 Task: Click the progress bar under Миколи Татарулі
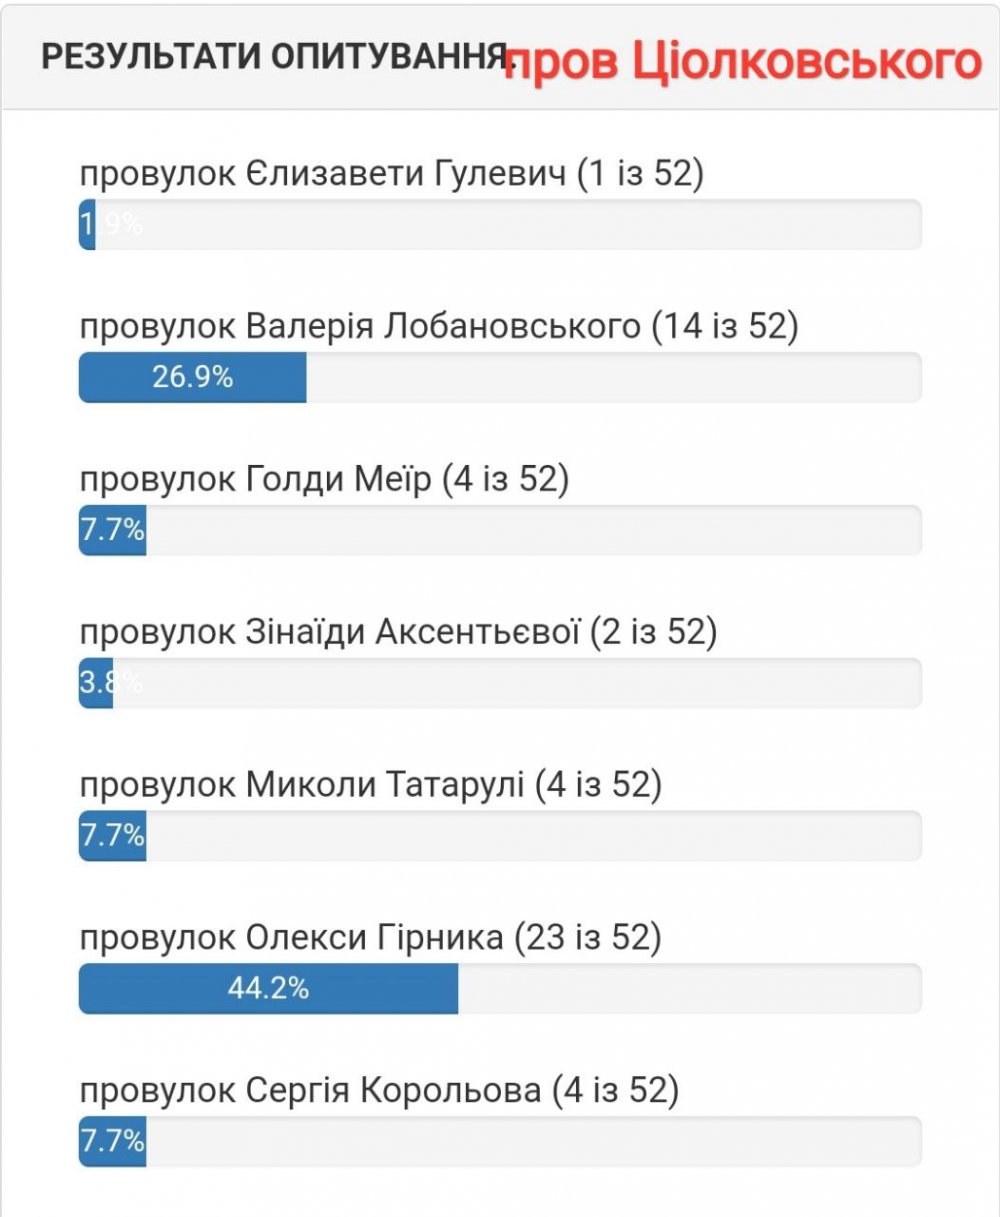(500, 837)
